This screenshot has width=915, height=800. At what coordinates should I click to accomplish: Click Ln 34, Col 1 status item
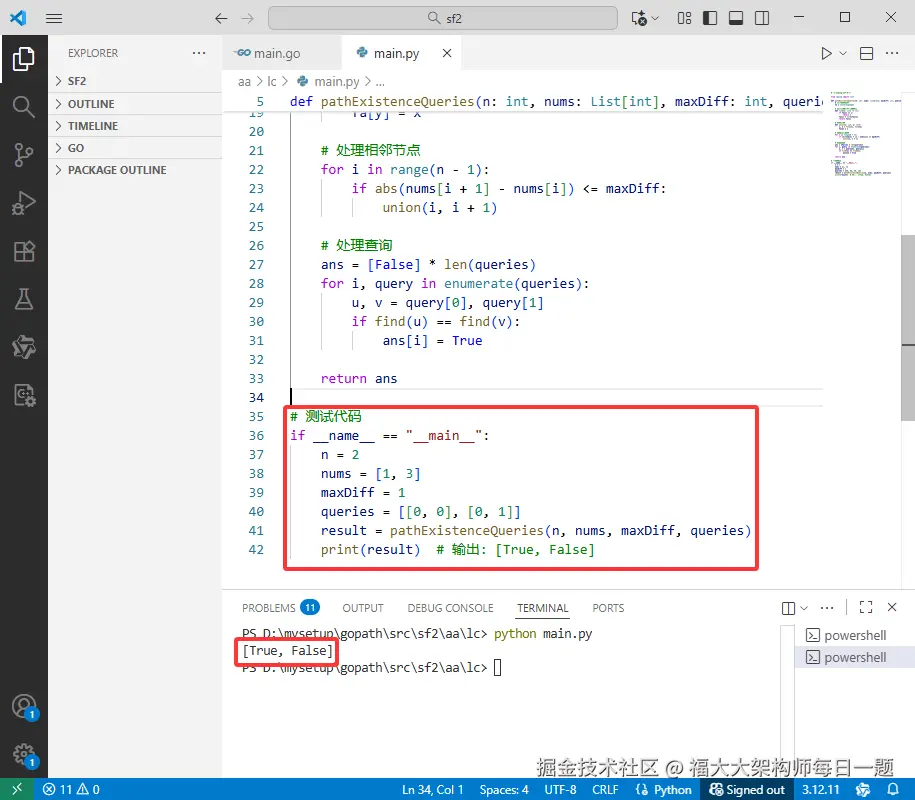pyautogui.click(x=432, y=789)
